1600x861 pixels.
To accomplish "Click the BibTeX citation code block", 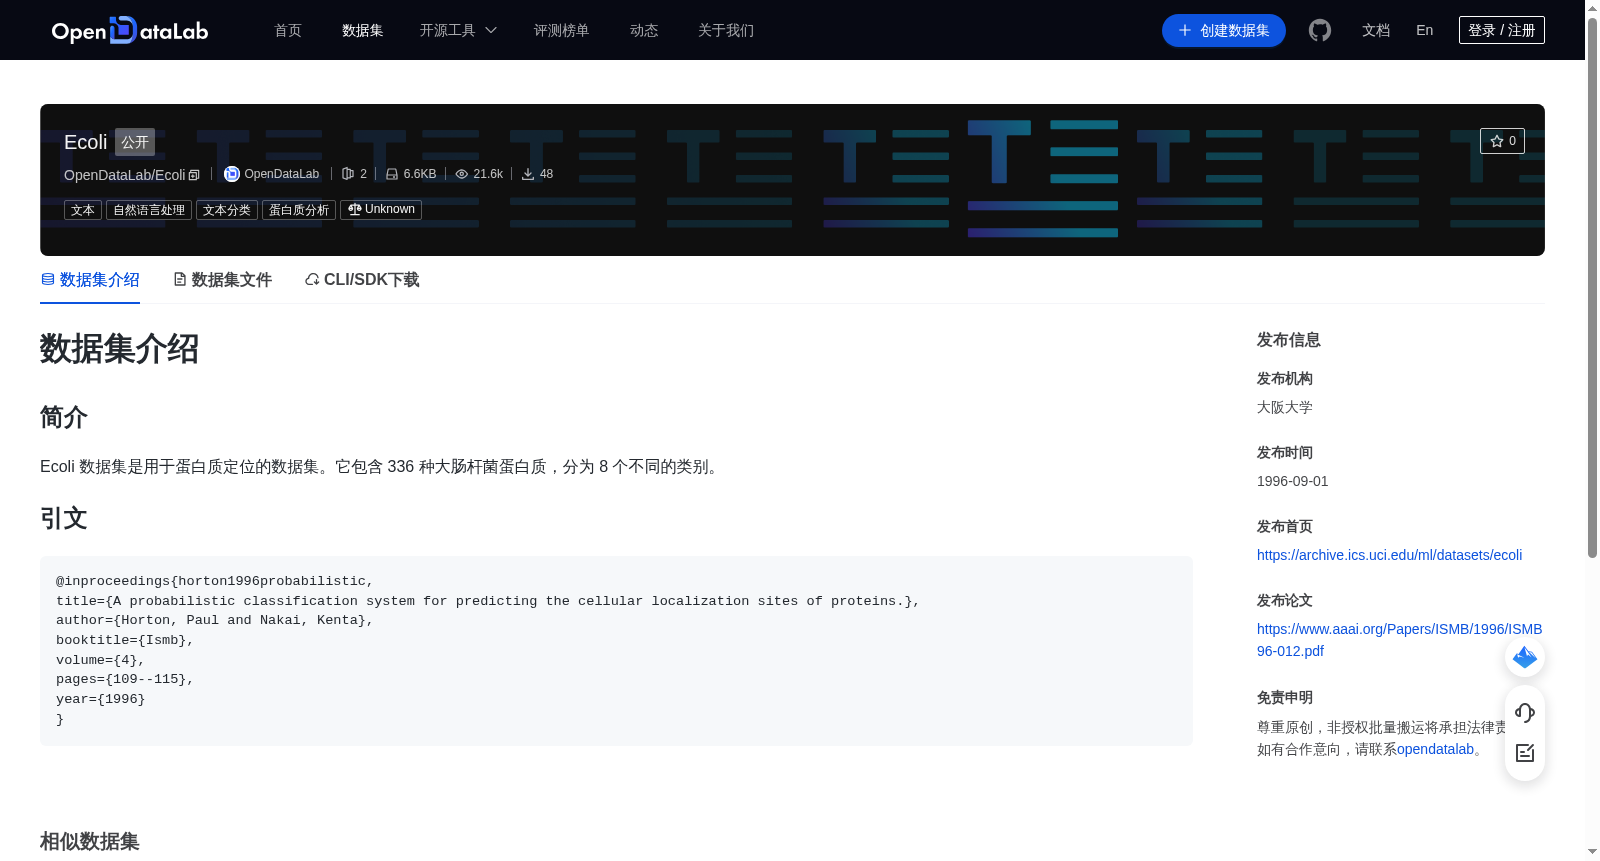I will coord(616,650).
